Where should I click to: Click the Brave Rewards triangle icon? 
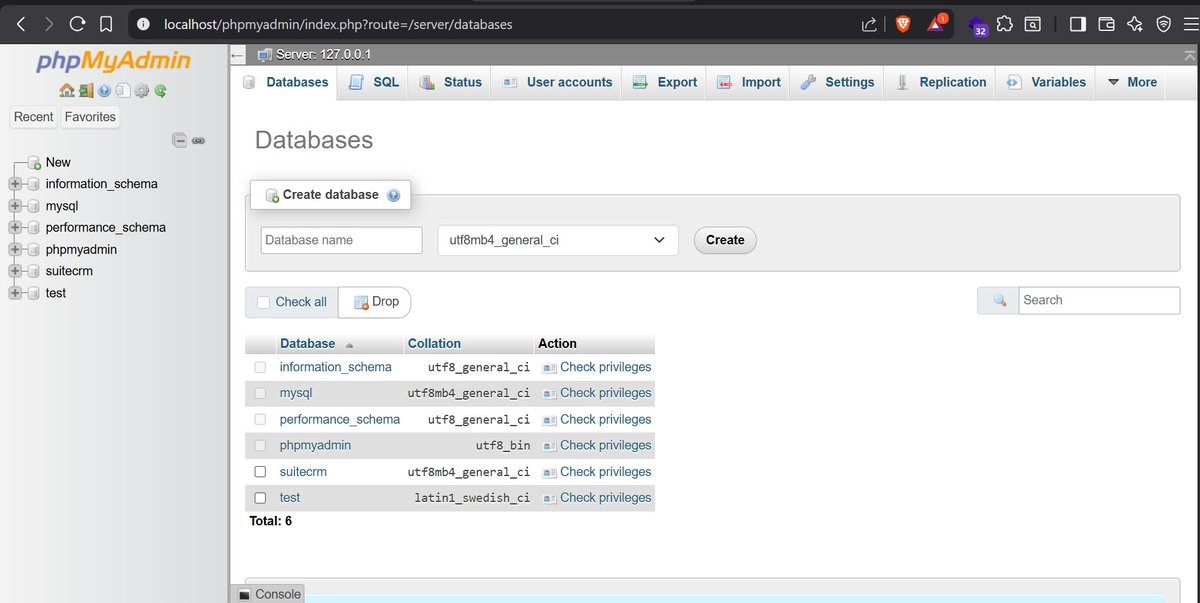[936, 24]
